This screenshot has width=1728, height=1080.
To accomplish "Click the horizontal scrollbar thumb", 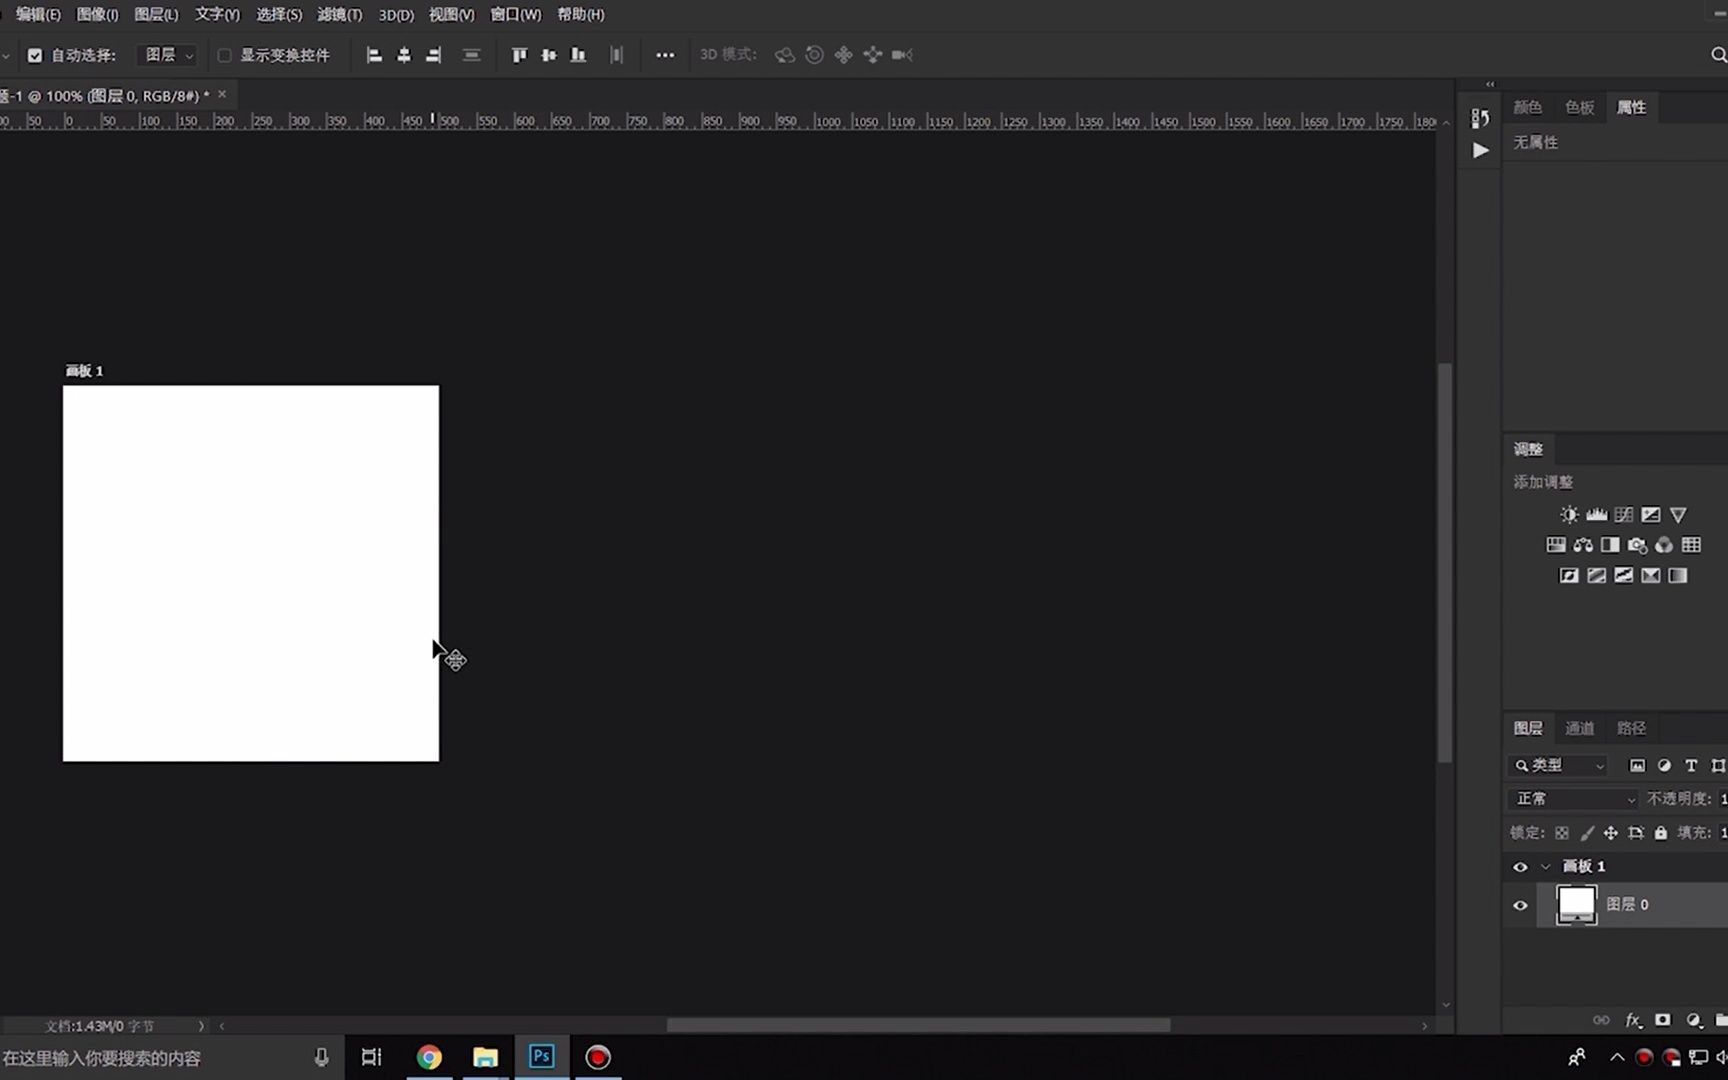I will [x=918, y=1025].
